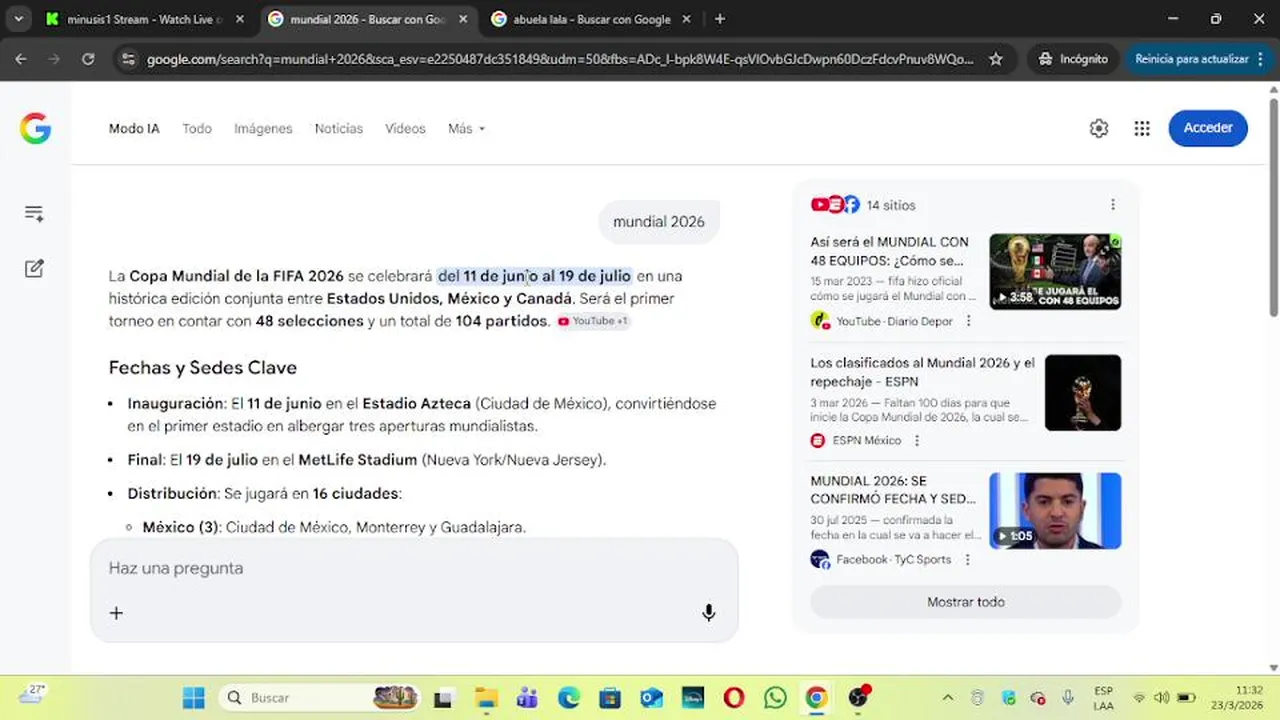The image size is (1280, 720).
Task: Go forward in browser history
Action: click(x=54, y=59)
